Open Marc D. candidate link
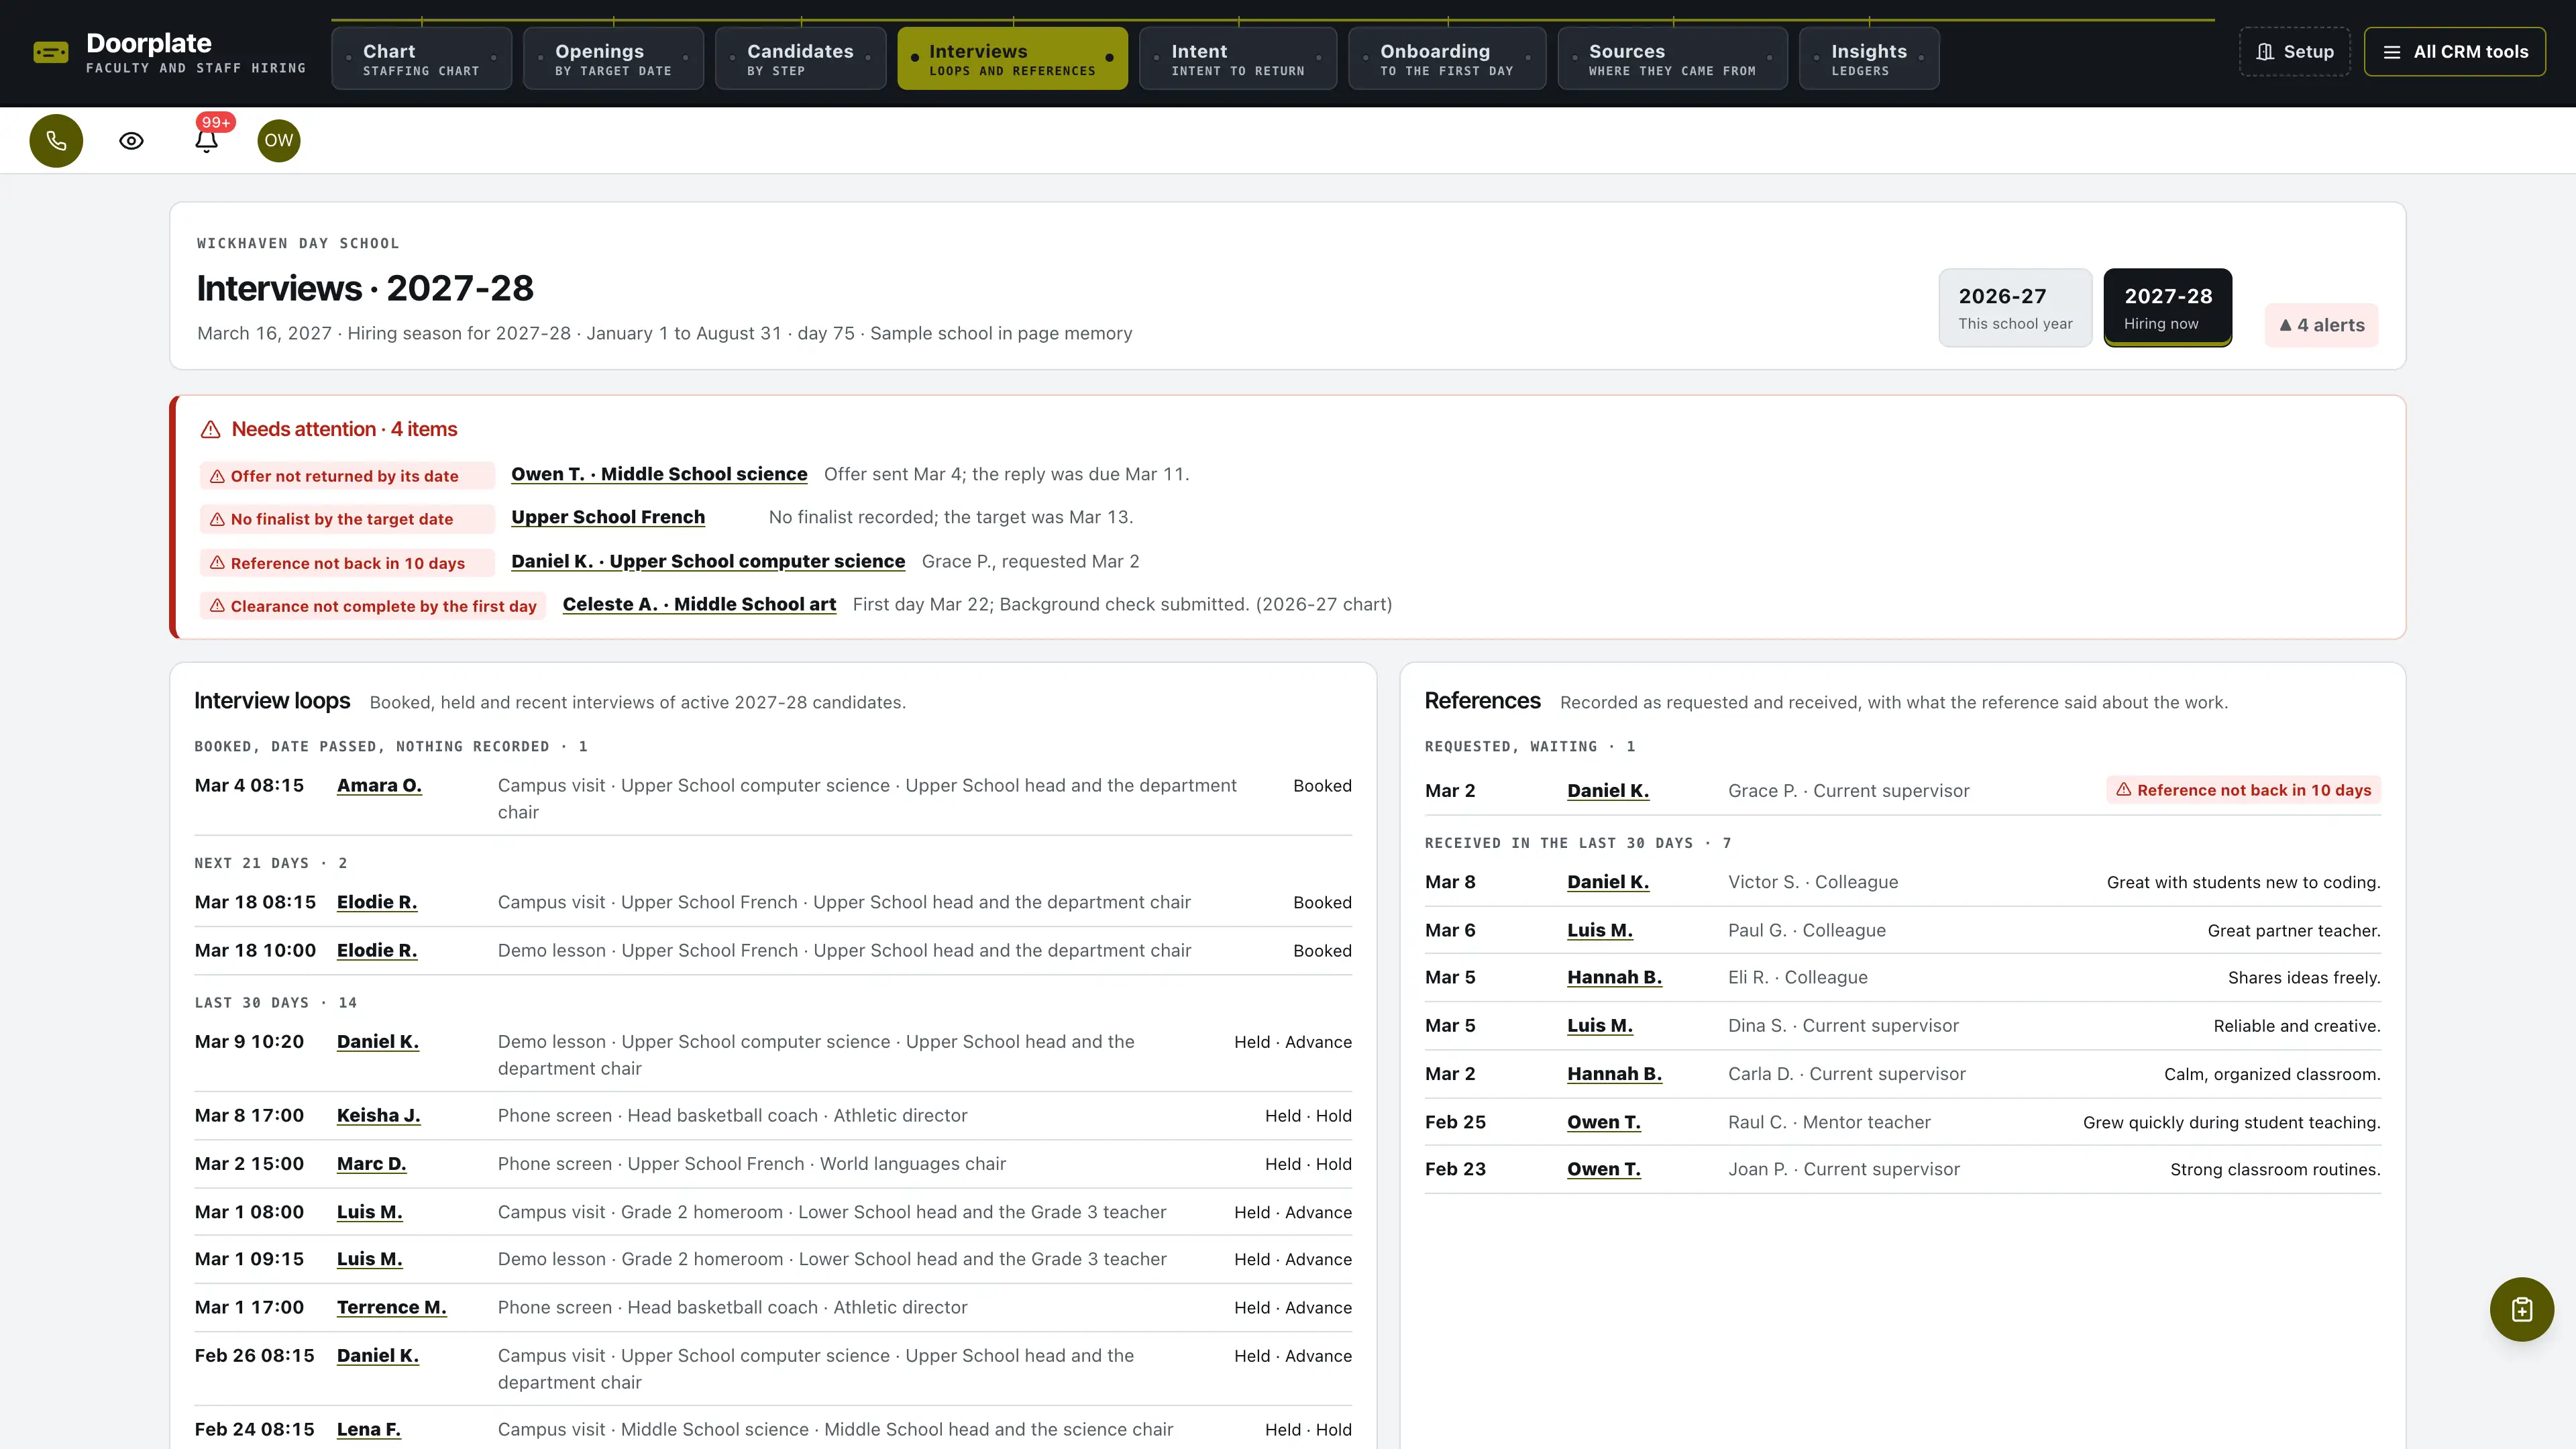The height and width of the screenshot is (1449, 2576). [371, 1164]
